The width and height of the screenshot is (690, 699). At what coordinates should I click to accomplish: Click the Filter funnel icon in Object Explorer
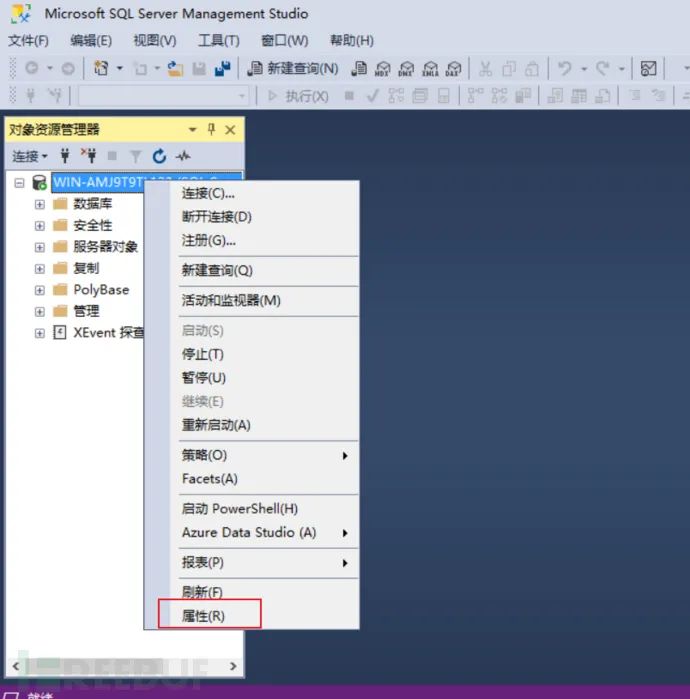(136, 156)
